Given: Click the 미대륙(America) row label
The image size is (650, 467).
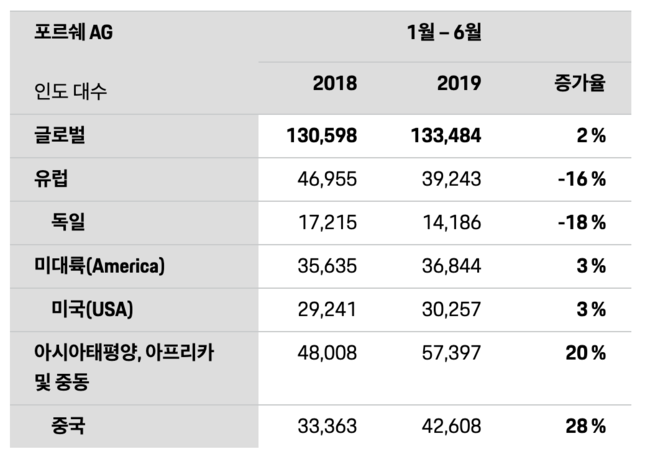Looking at the screenshot, I should (x=99, y=266).
